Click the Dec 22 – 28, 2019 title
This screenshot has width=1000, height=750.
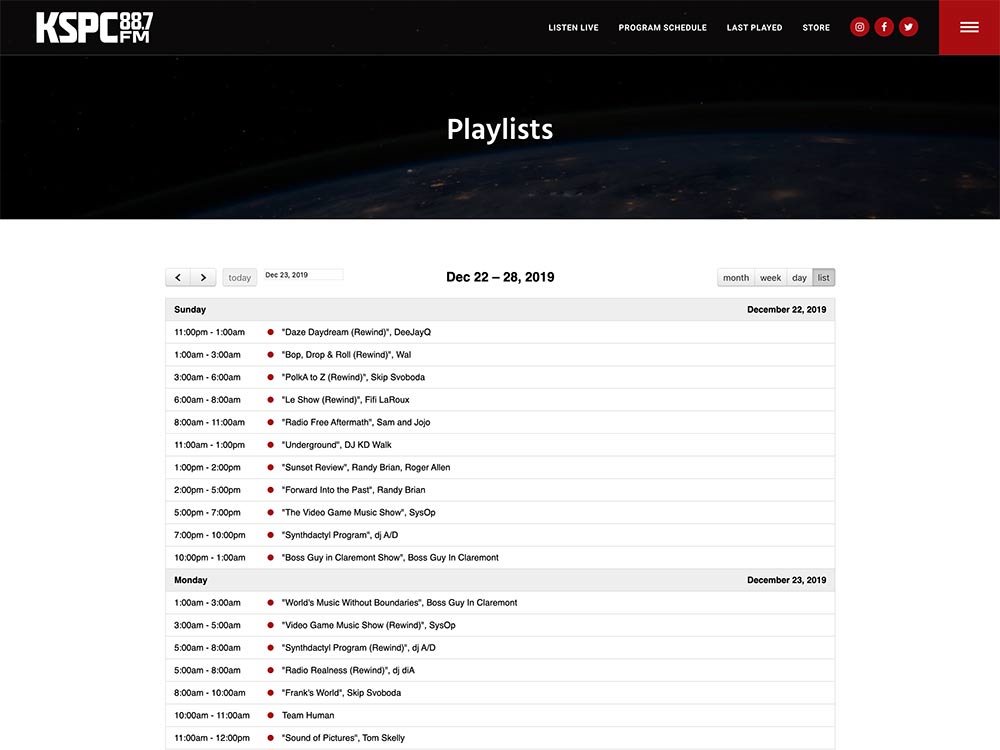pos(500,277)
